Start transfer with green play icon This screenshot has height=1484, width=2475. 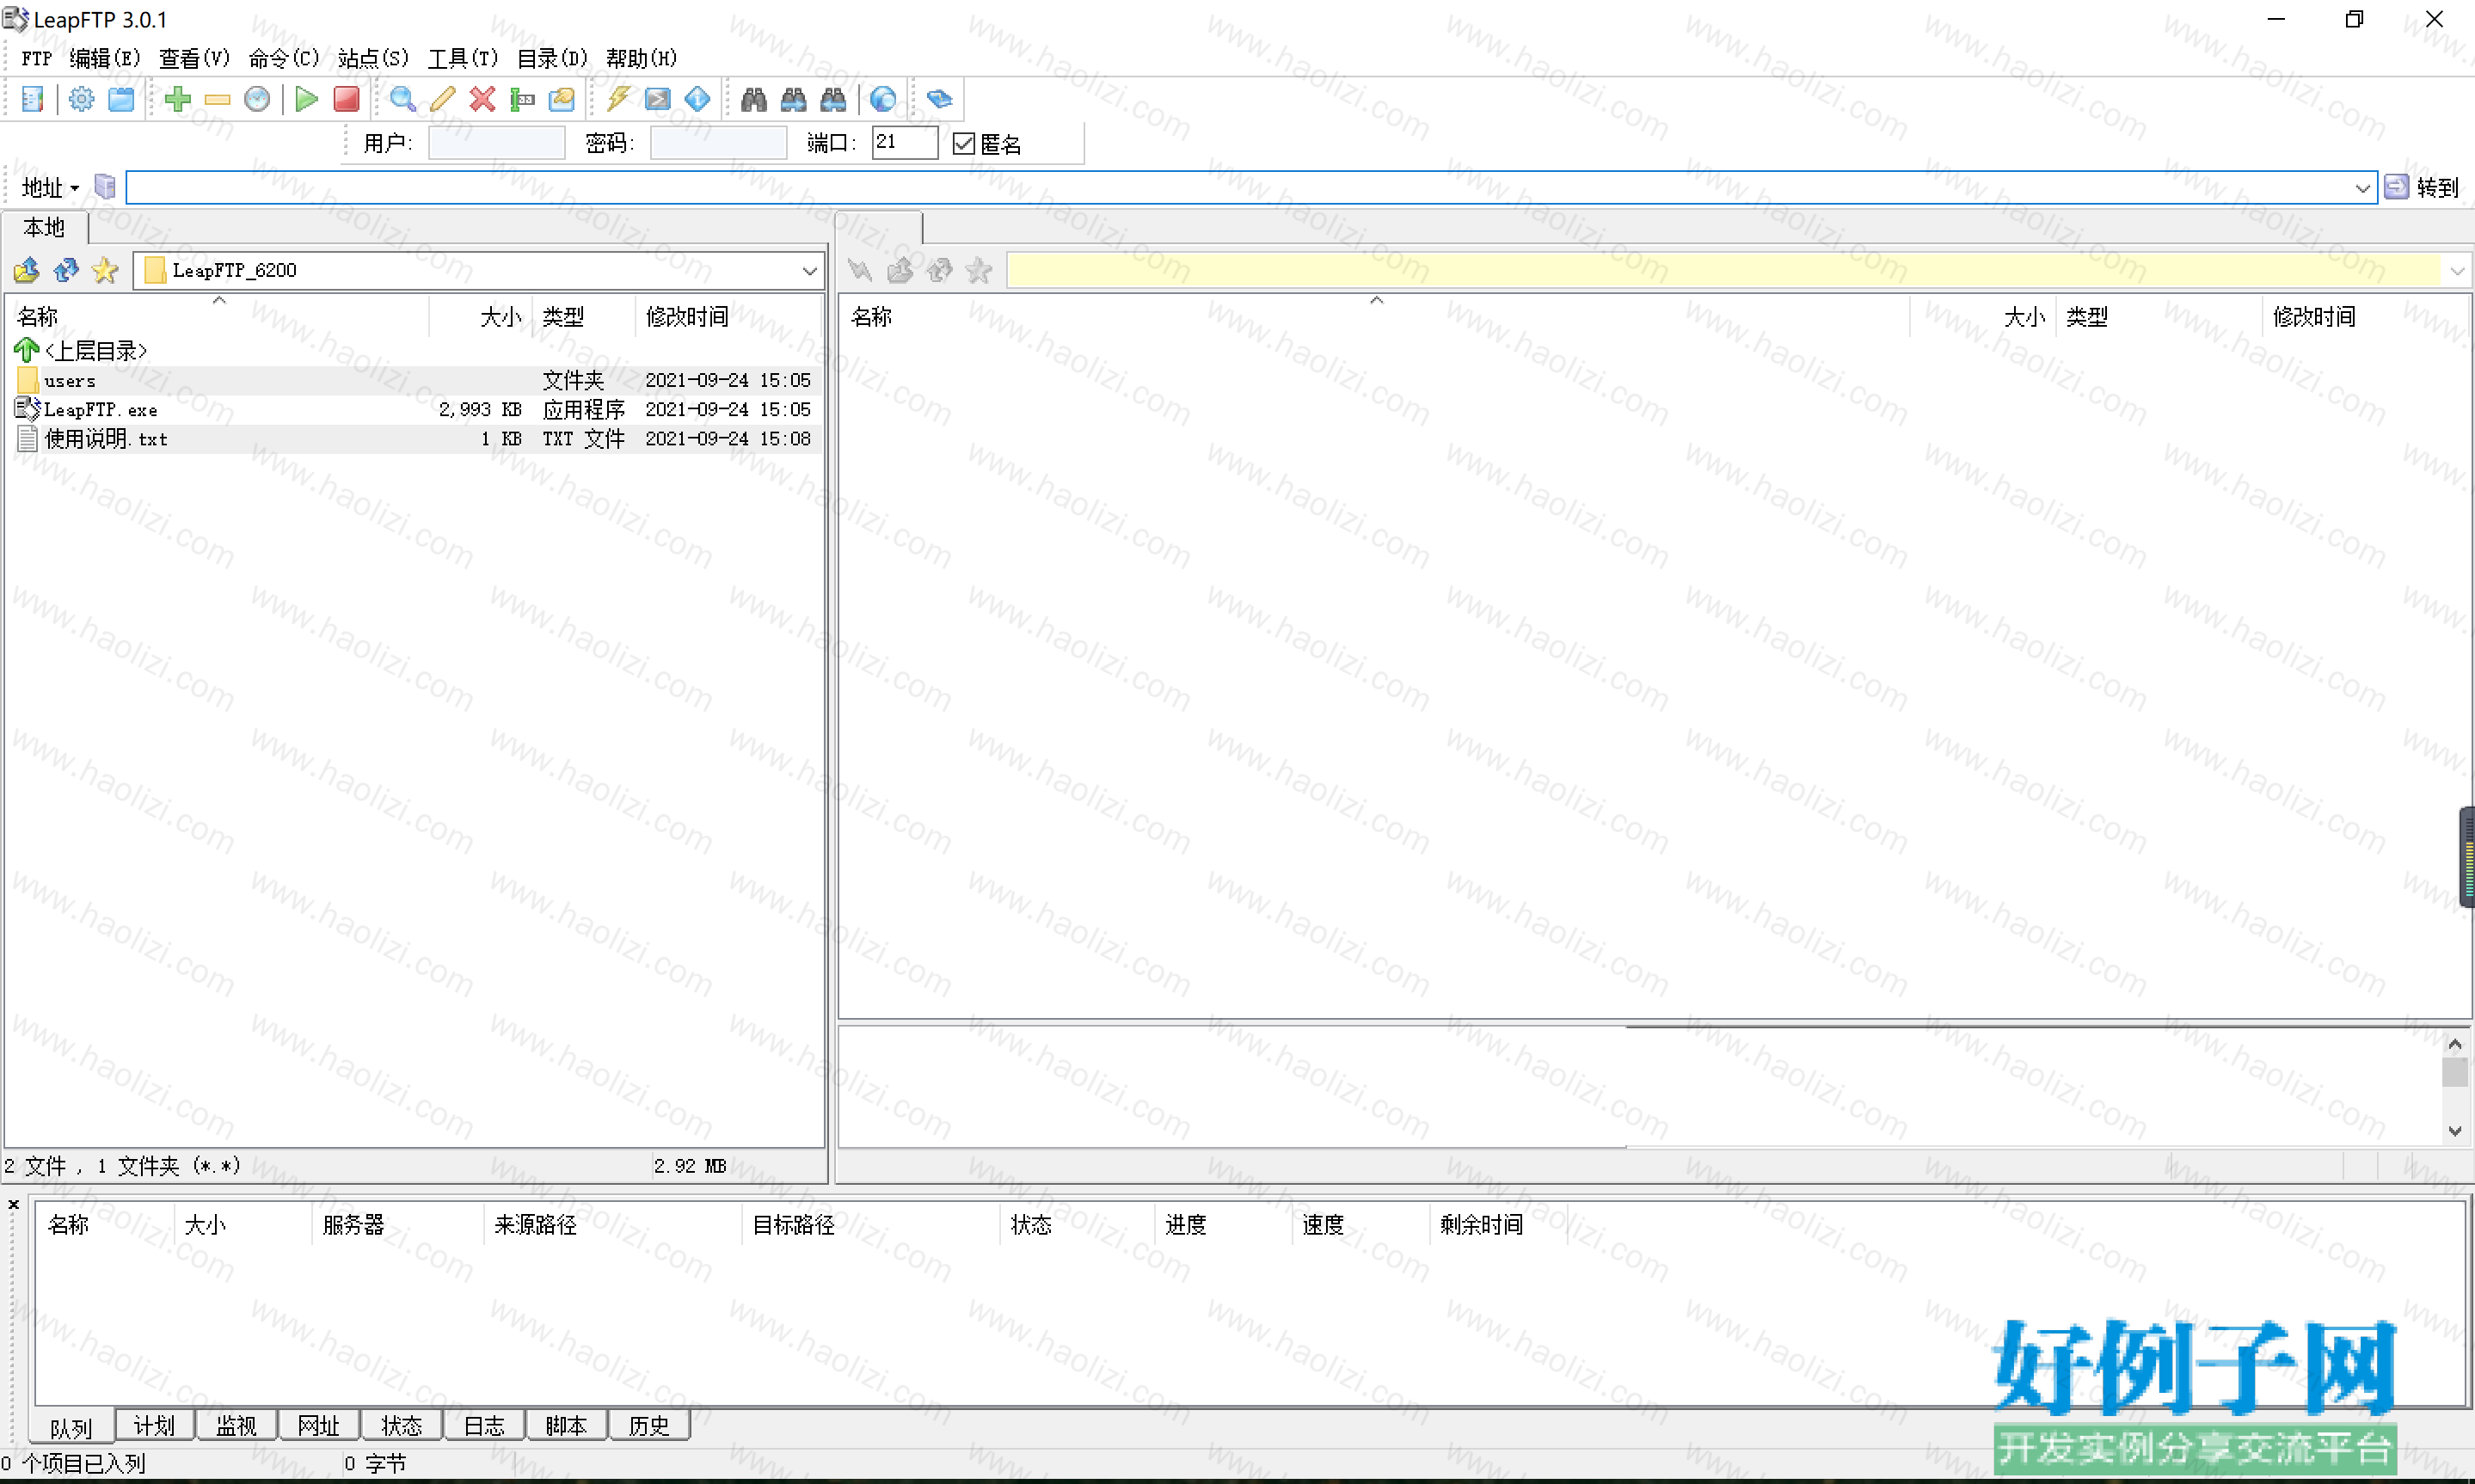point(307,99)
